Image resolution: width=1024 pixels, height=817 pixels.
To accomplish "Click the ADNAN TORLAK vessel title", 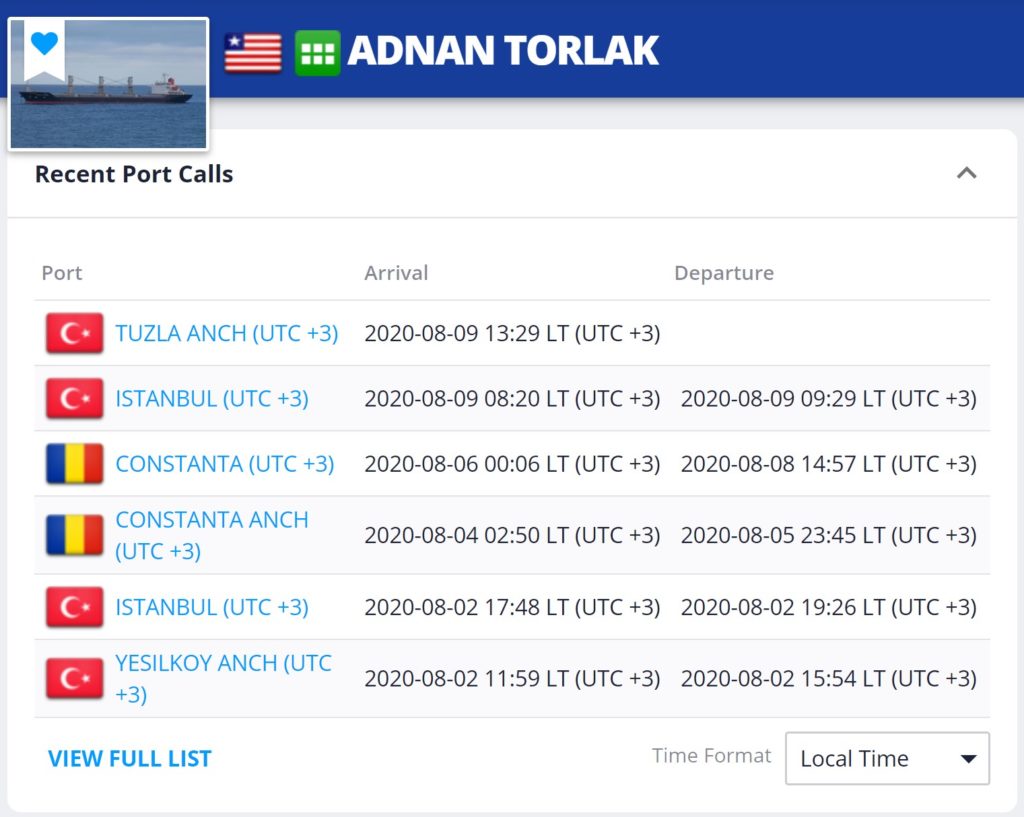I will tap(503, 50).
